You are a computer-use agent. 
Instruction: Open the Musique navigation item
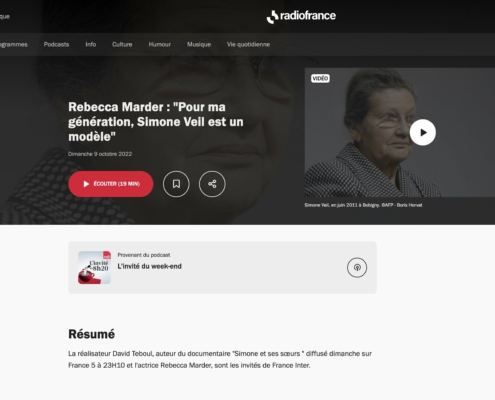pyautogui.click(x=199, y=44)
